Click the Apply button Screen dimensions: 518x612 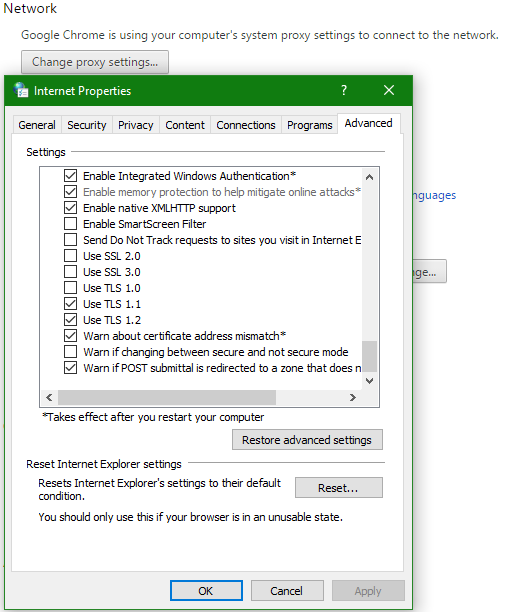pyautogui.click(x=368, y=591)
